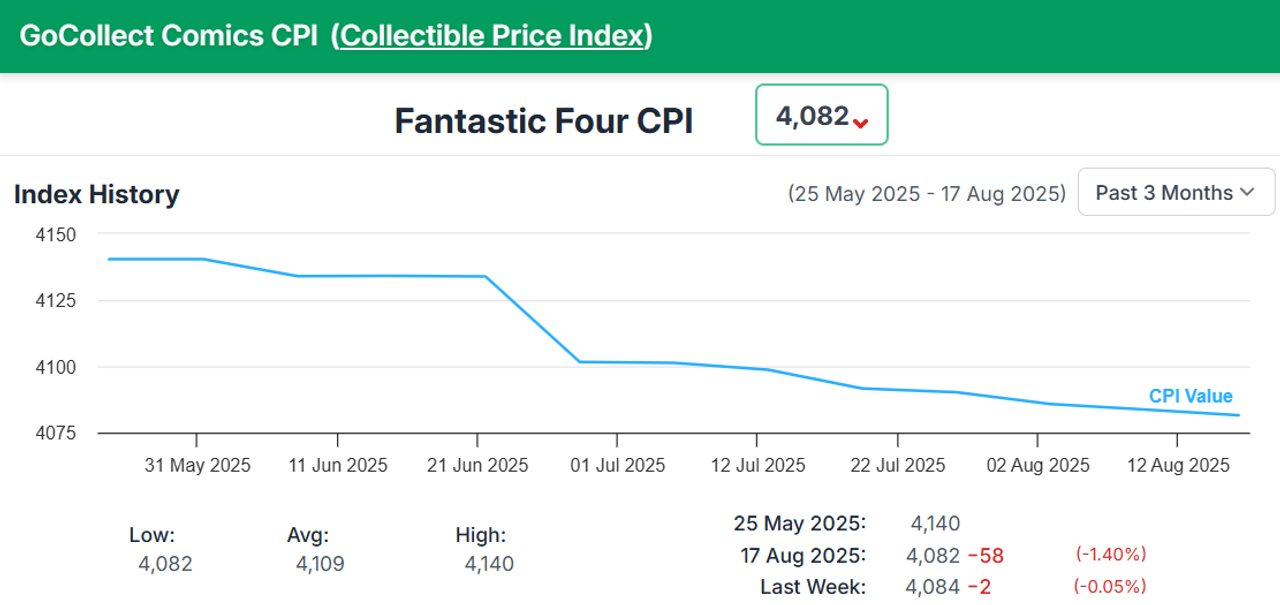Click the High value 4,140

pos(489,564)
